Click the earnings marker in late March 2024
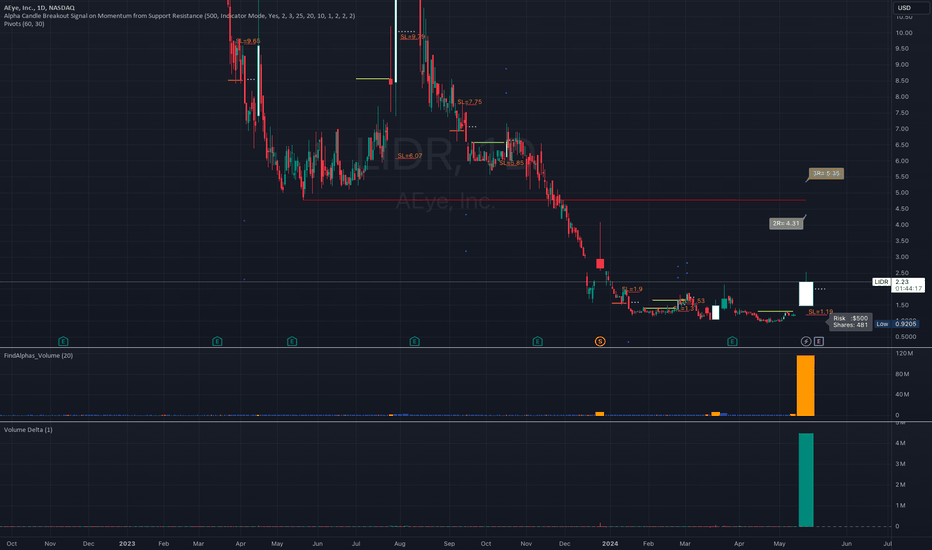Viewport: 932px width, 550px height. pos(732,341)
